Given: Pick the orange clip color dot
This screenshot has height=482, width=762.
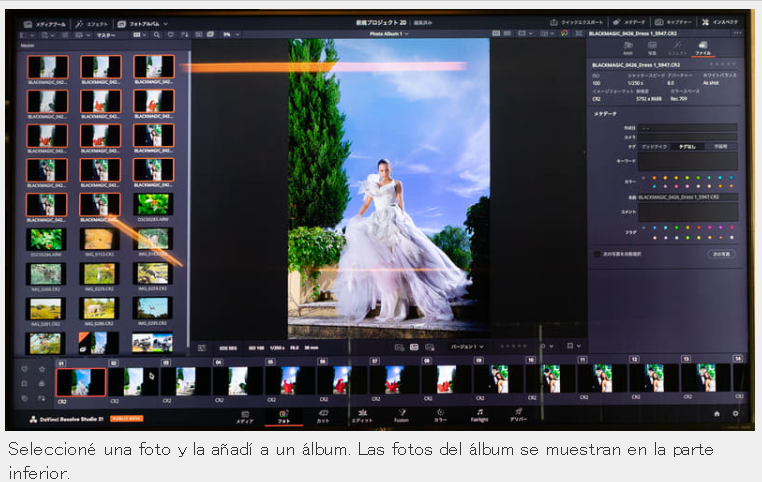Looking at the screenshot, I should pyautogui.click(x=654, y=178).
